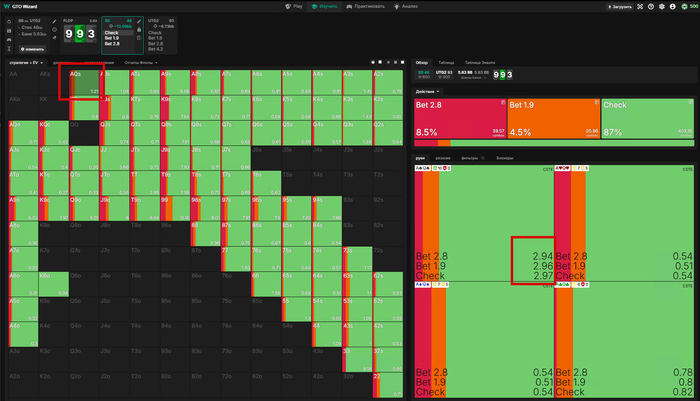Image resolution: width=700 pixels, height=401 pixels.
Task: Click the bottom icon in left sidebar column
Action: click(x=9, y=49)
